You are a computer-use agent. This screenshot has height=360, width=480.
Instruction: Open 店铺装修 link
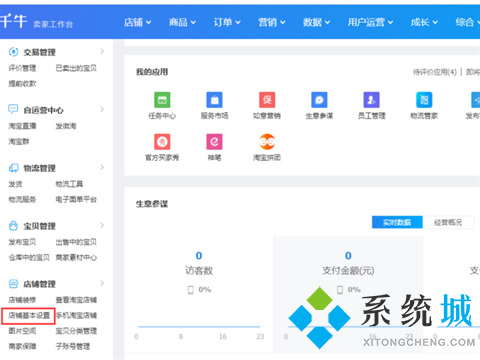[22, 300]
